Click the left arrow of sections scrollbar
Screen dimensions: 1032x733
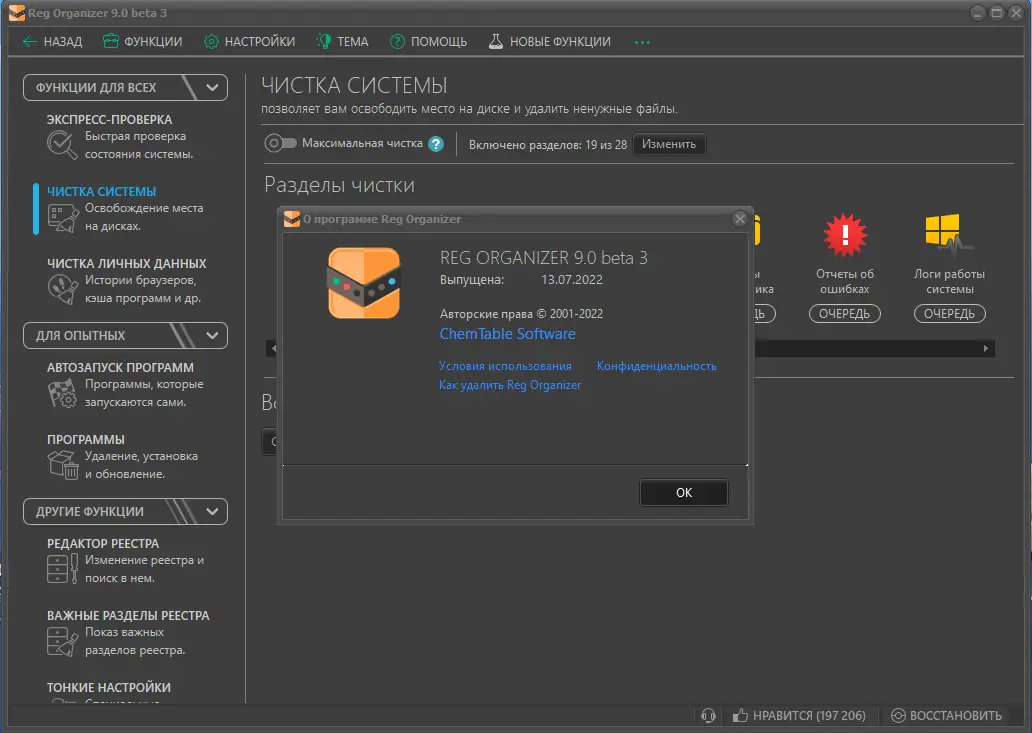coord(272,348)
